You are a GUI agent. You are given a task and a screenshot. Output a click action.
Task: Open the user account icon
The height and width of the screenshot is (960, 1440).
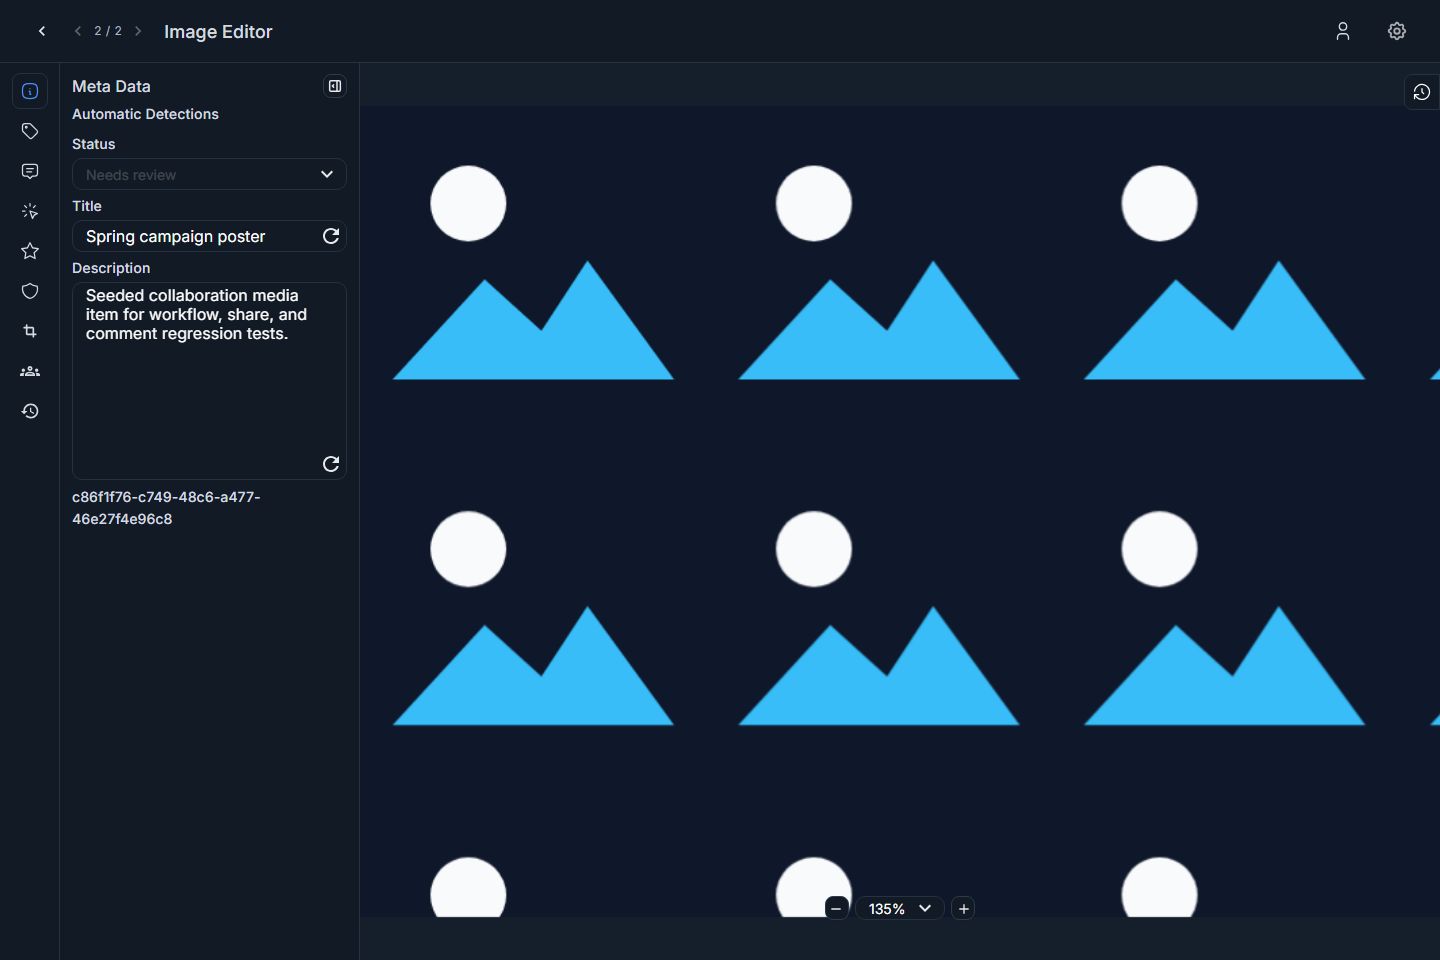pos(1343,31)
